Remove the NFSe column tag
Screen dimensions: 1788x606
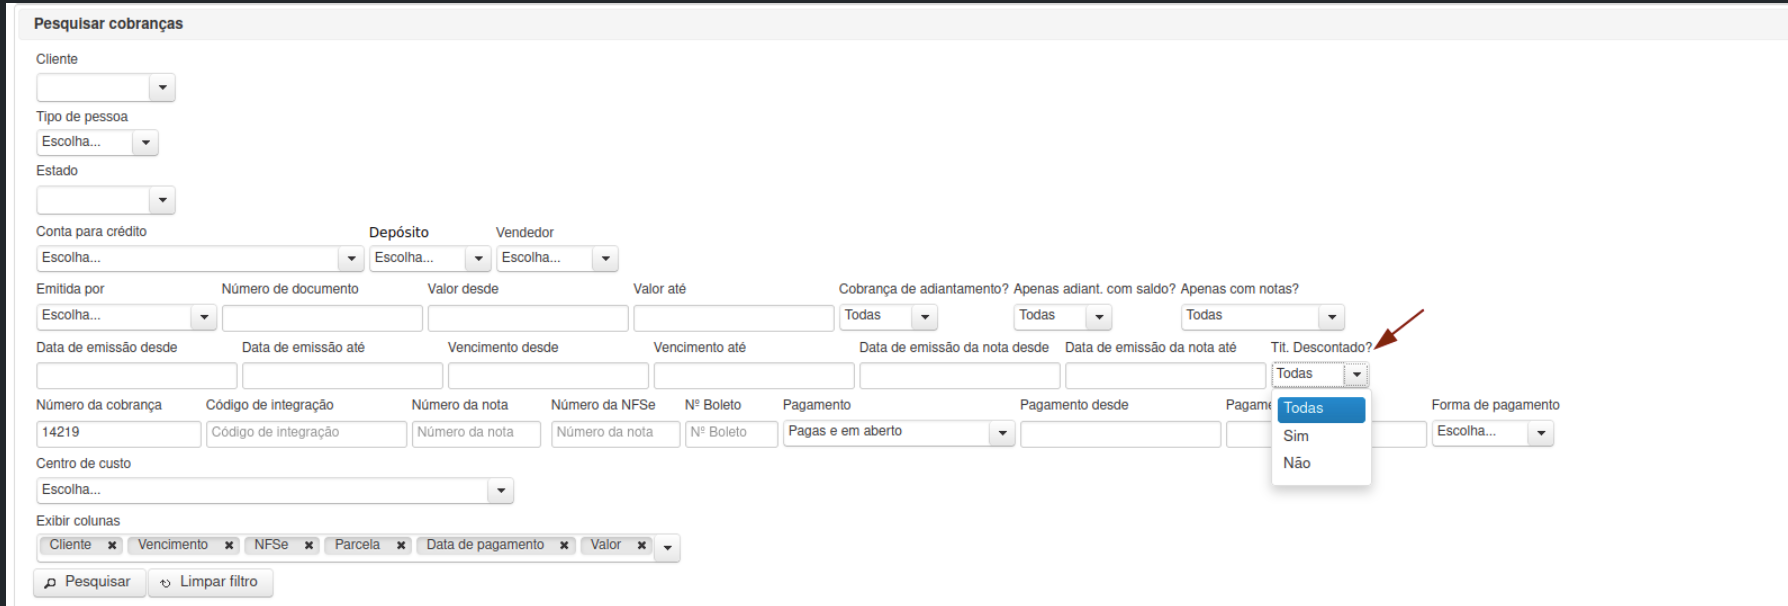[x=309, y=545]
